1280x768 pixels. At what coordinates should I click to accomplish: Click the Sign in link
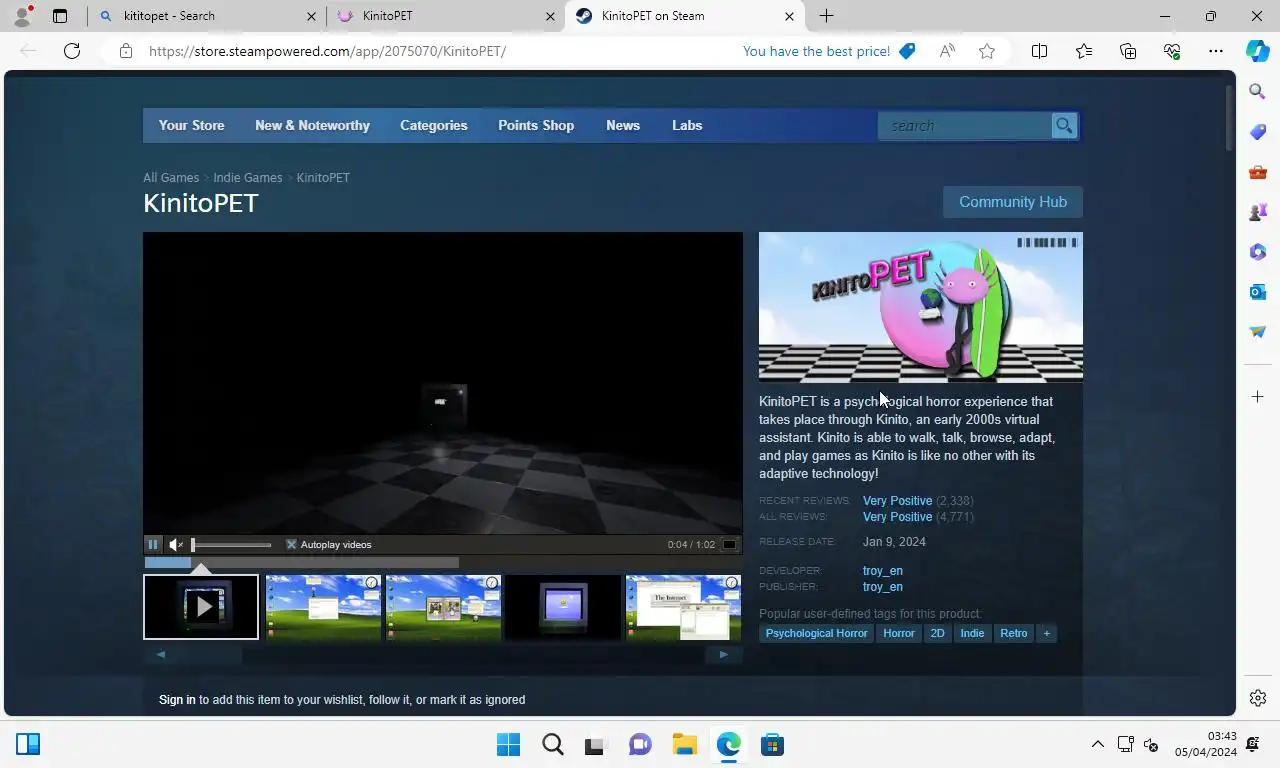point(177,700)
